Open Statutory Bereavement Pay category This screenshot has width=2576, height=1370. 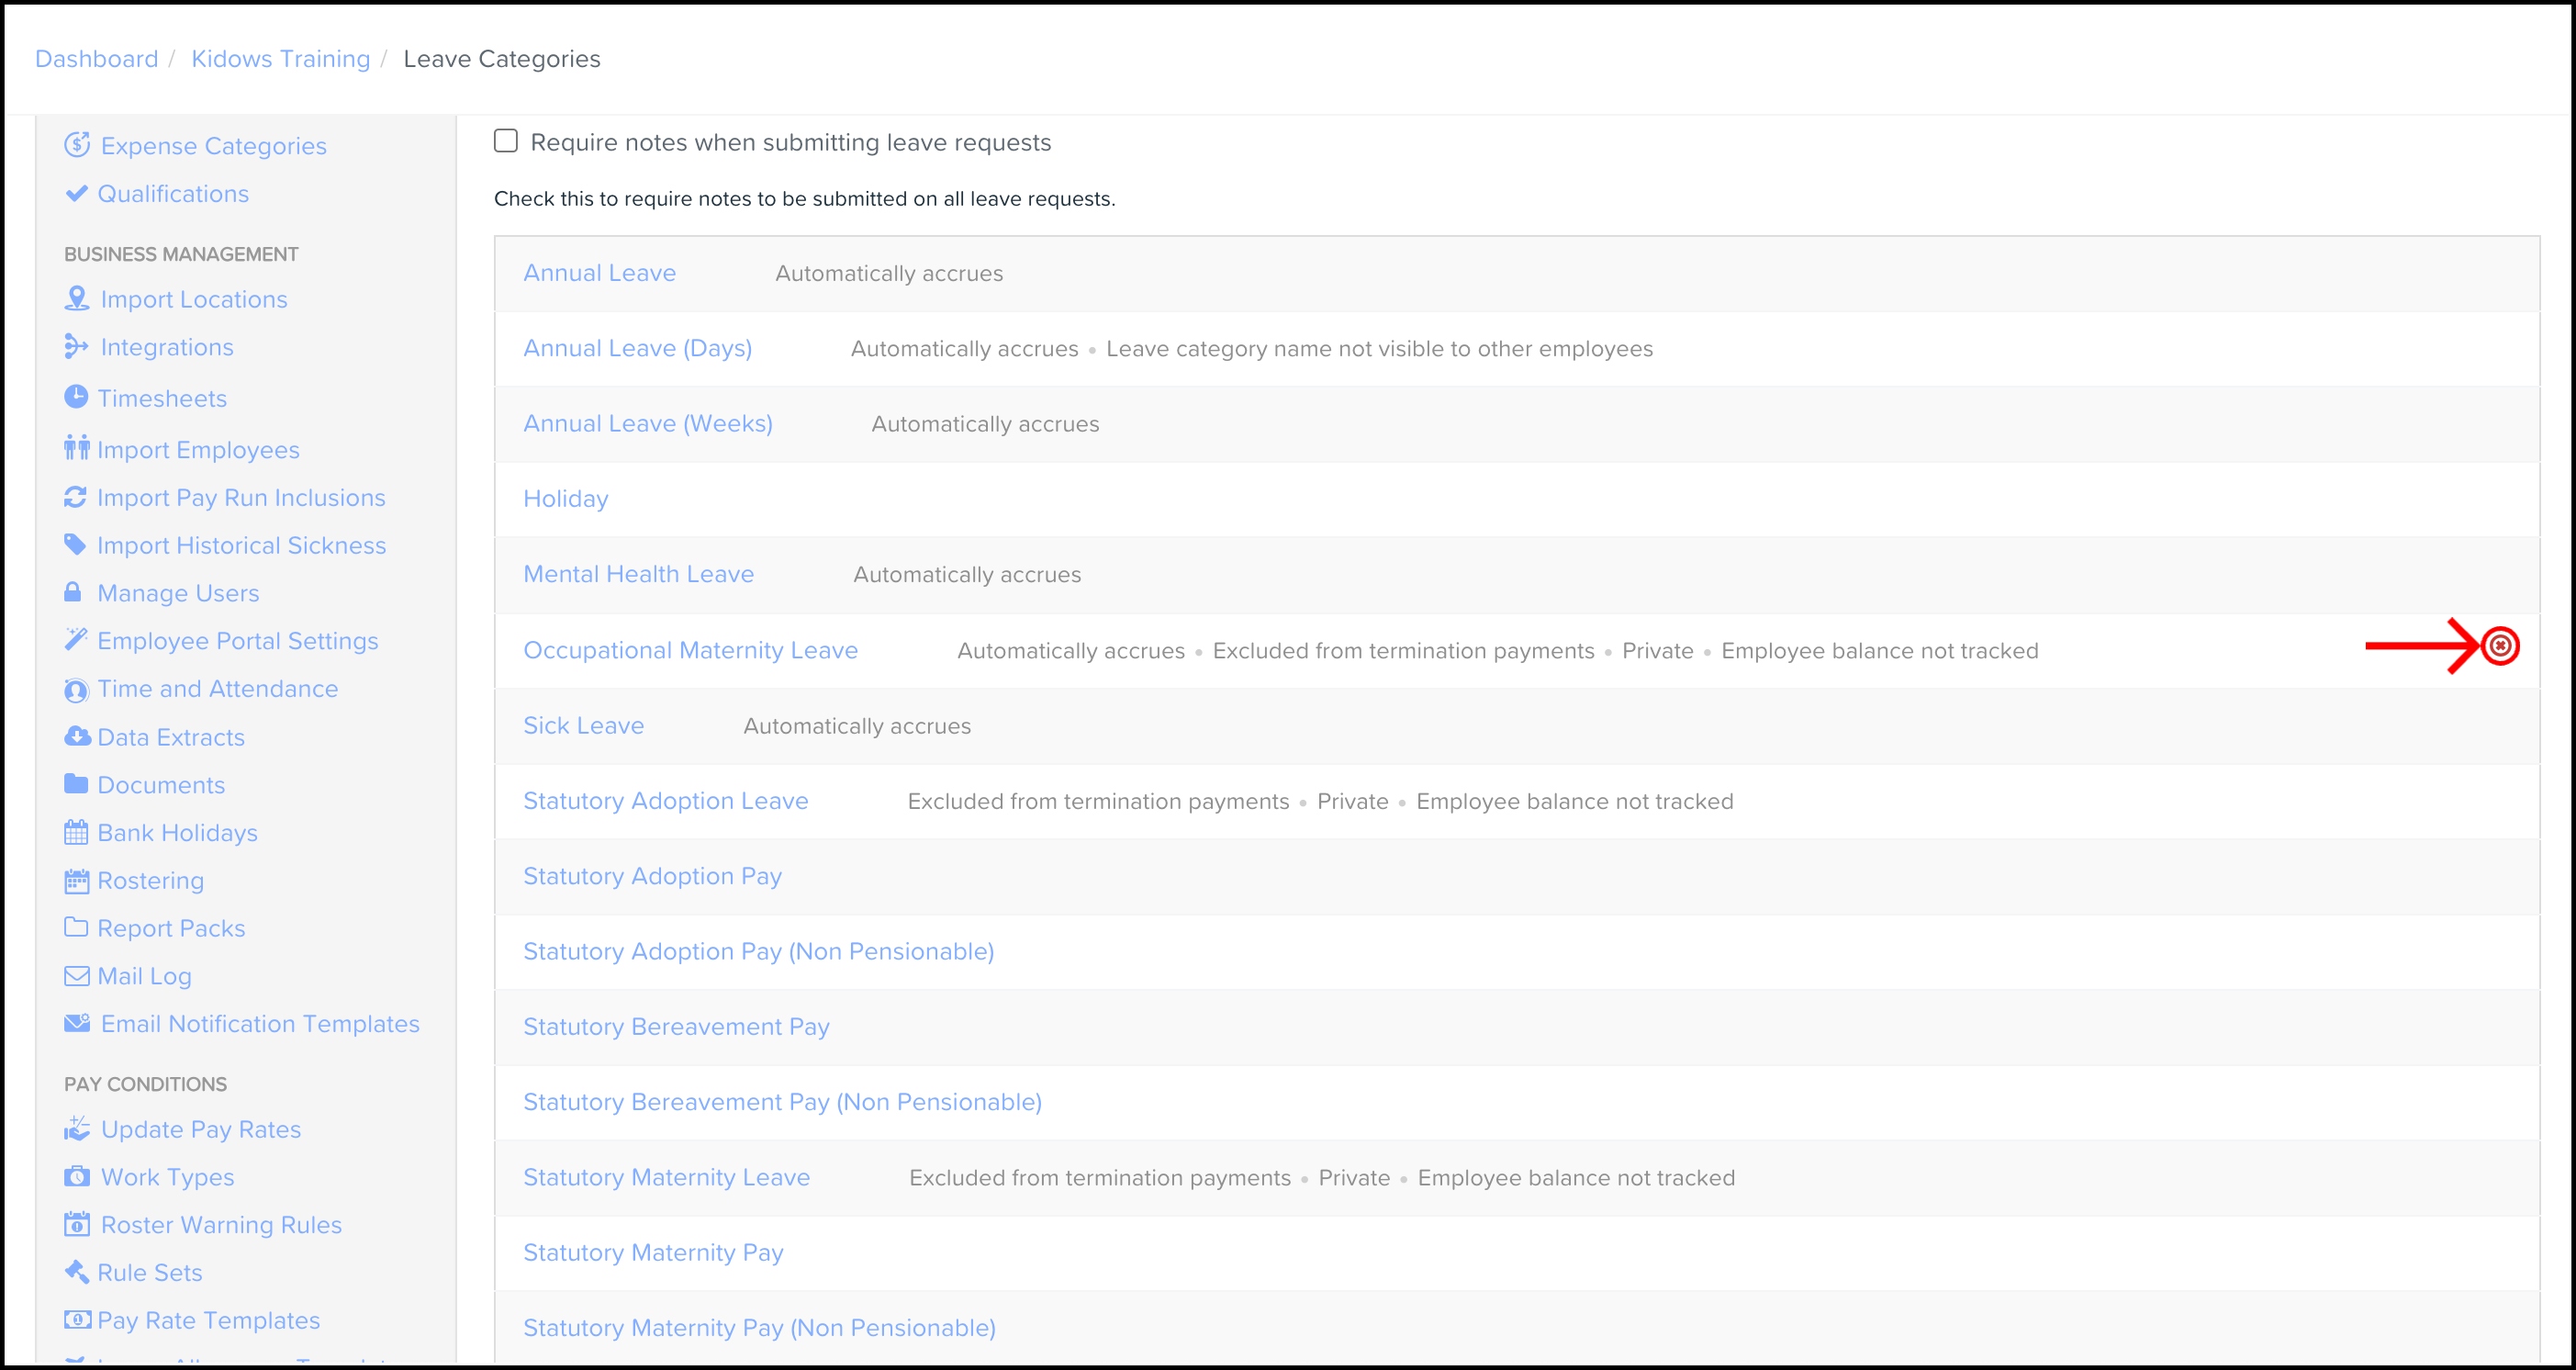[676, 1026]
